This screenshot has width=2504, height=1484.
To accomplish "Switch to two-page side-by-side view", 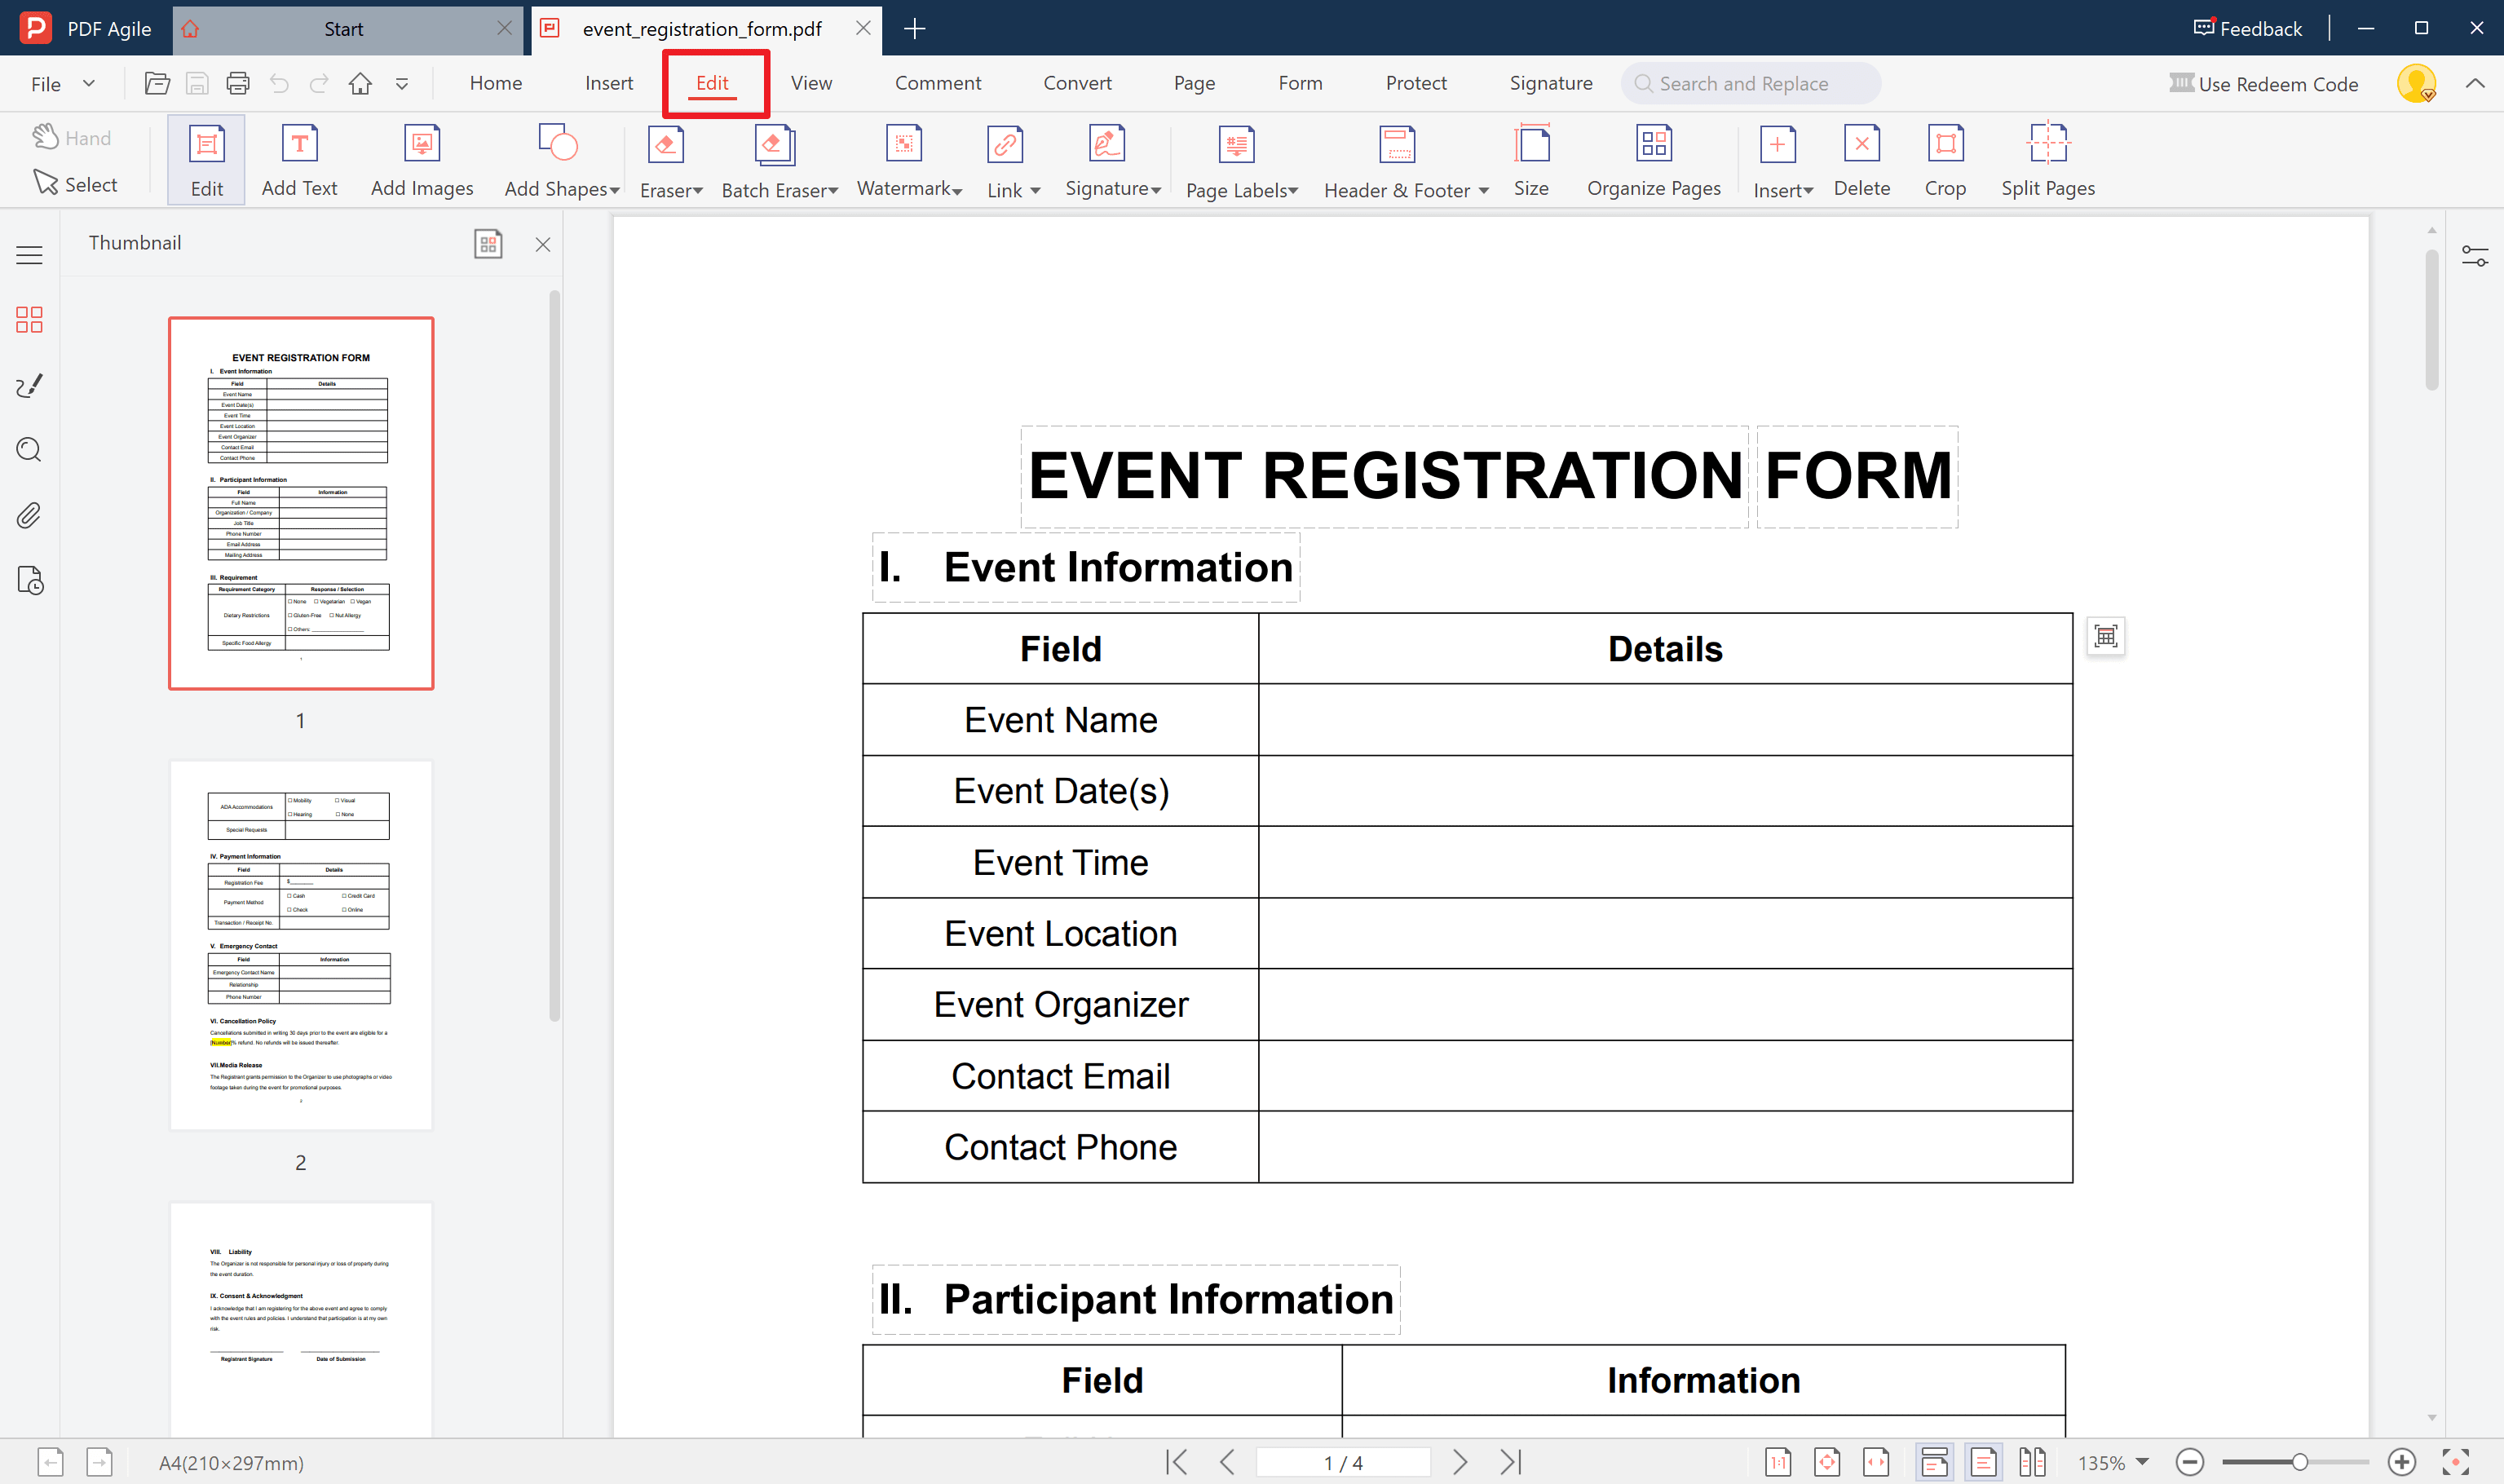I will click(x=2032, y=1461).
